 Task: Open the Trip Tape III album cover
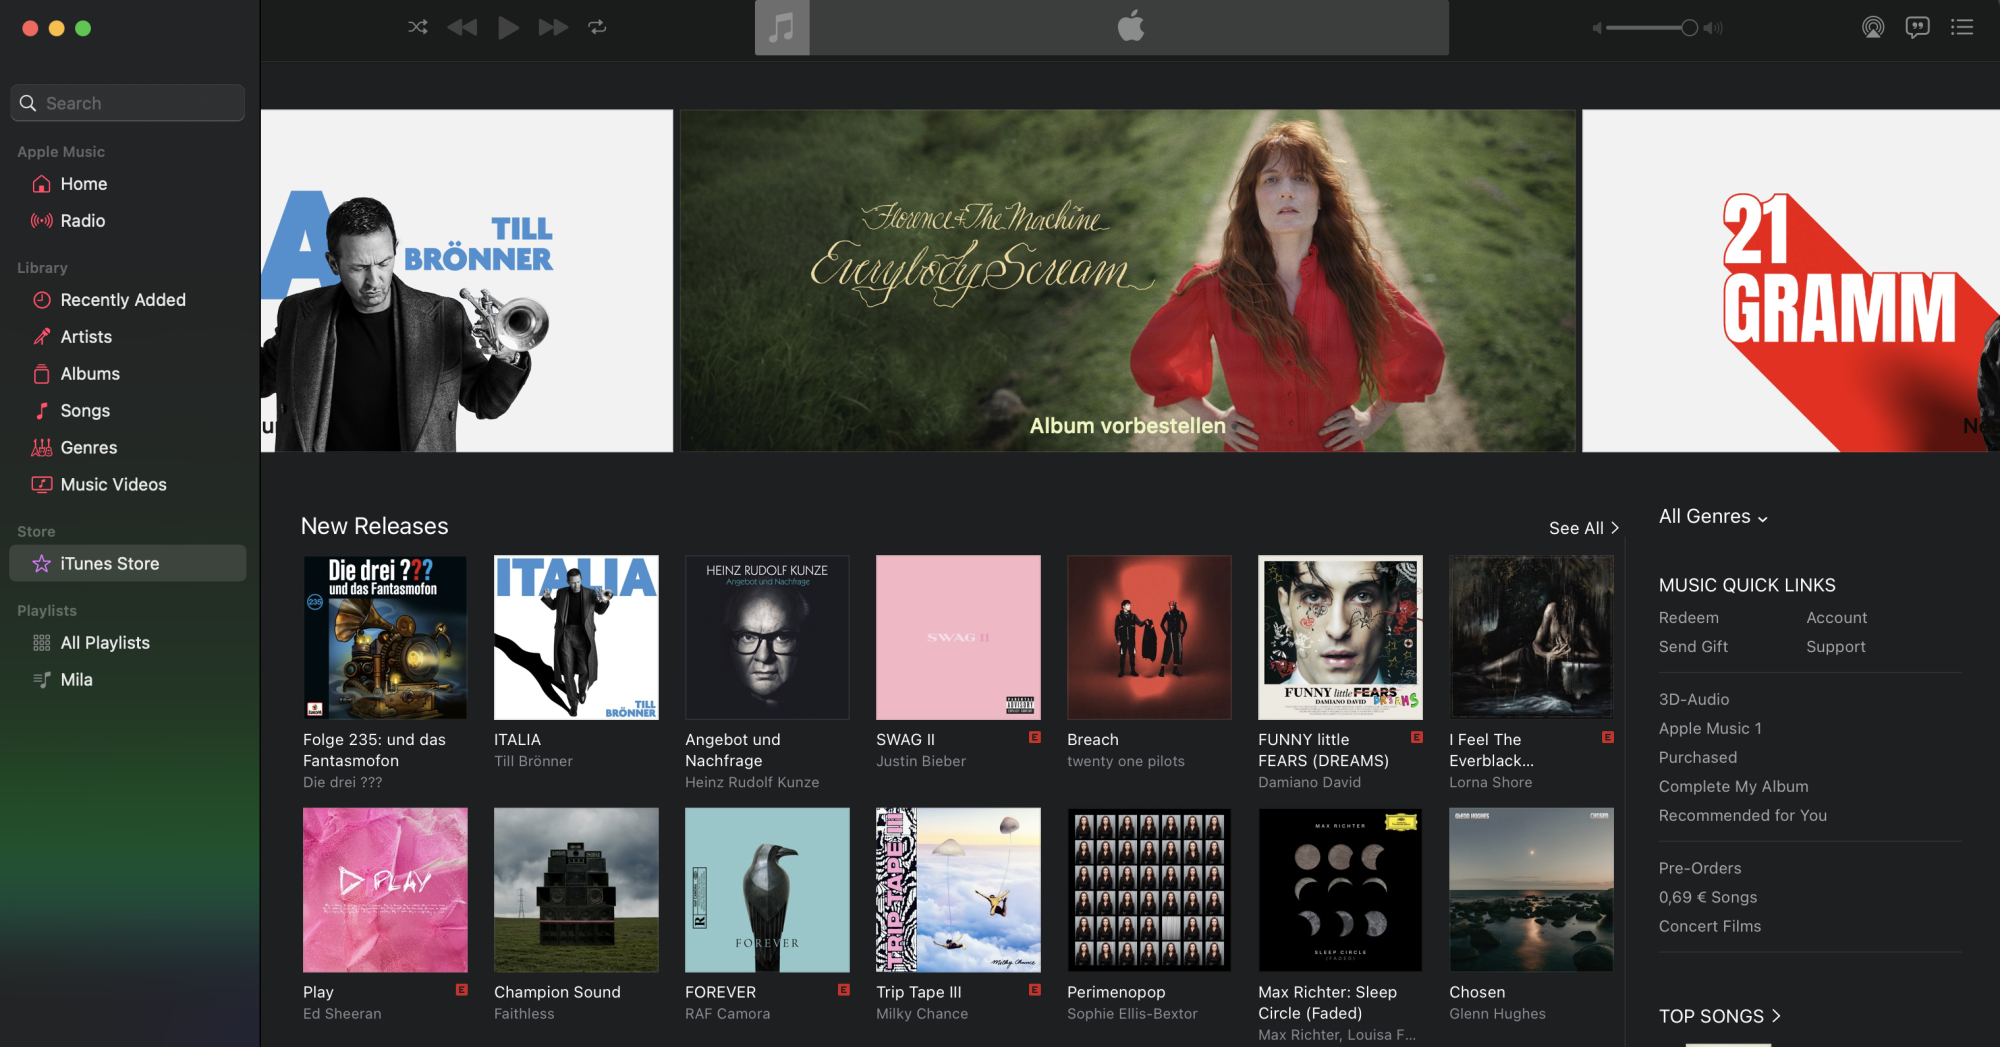tap(958, 890)
